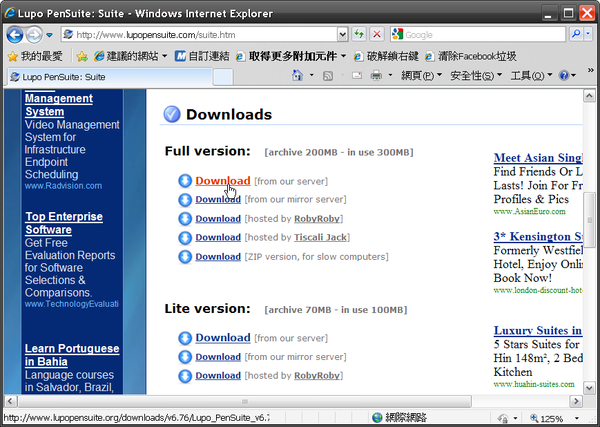Expand the address bar history dropdown
The image size is (600, 427).
(342, 35)
